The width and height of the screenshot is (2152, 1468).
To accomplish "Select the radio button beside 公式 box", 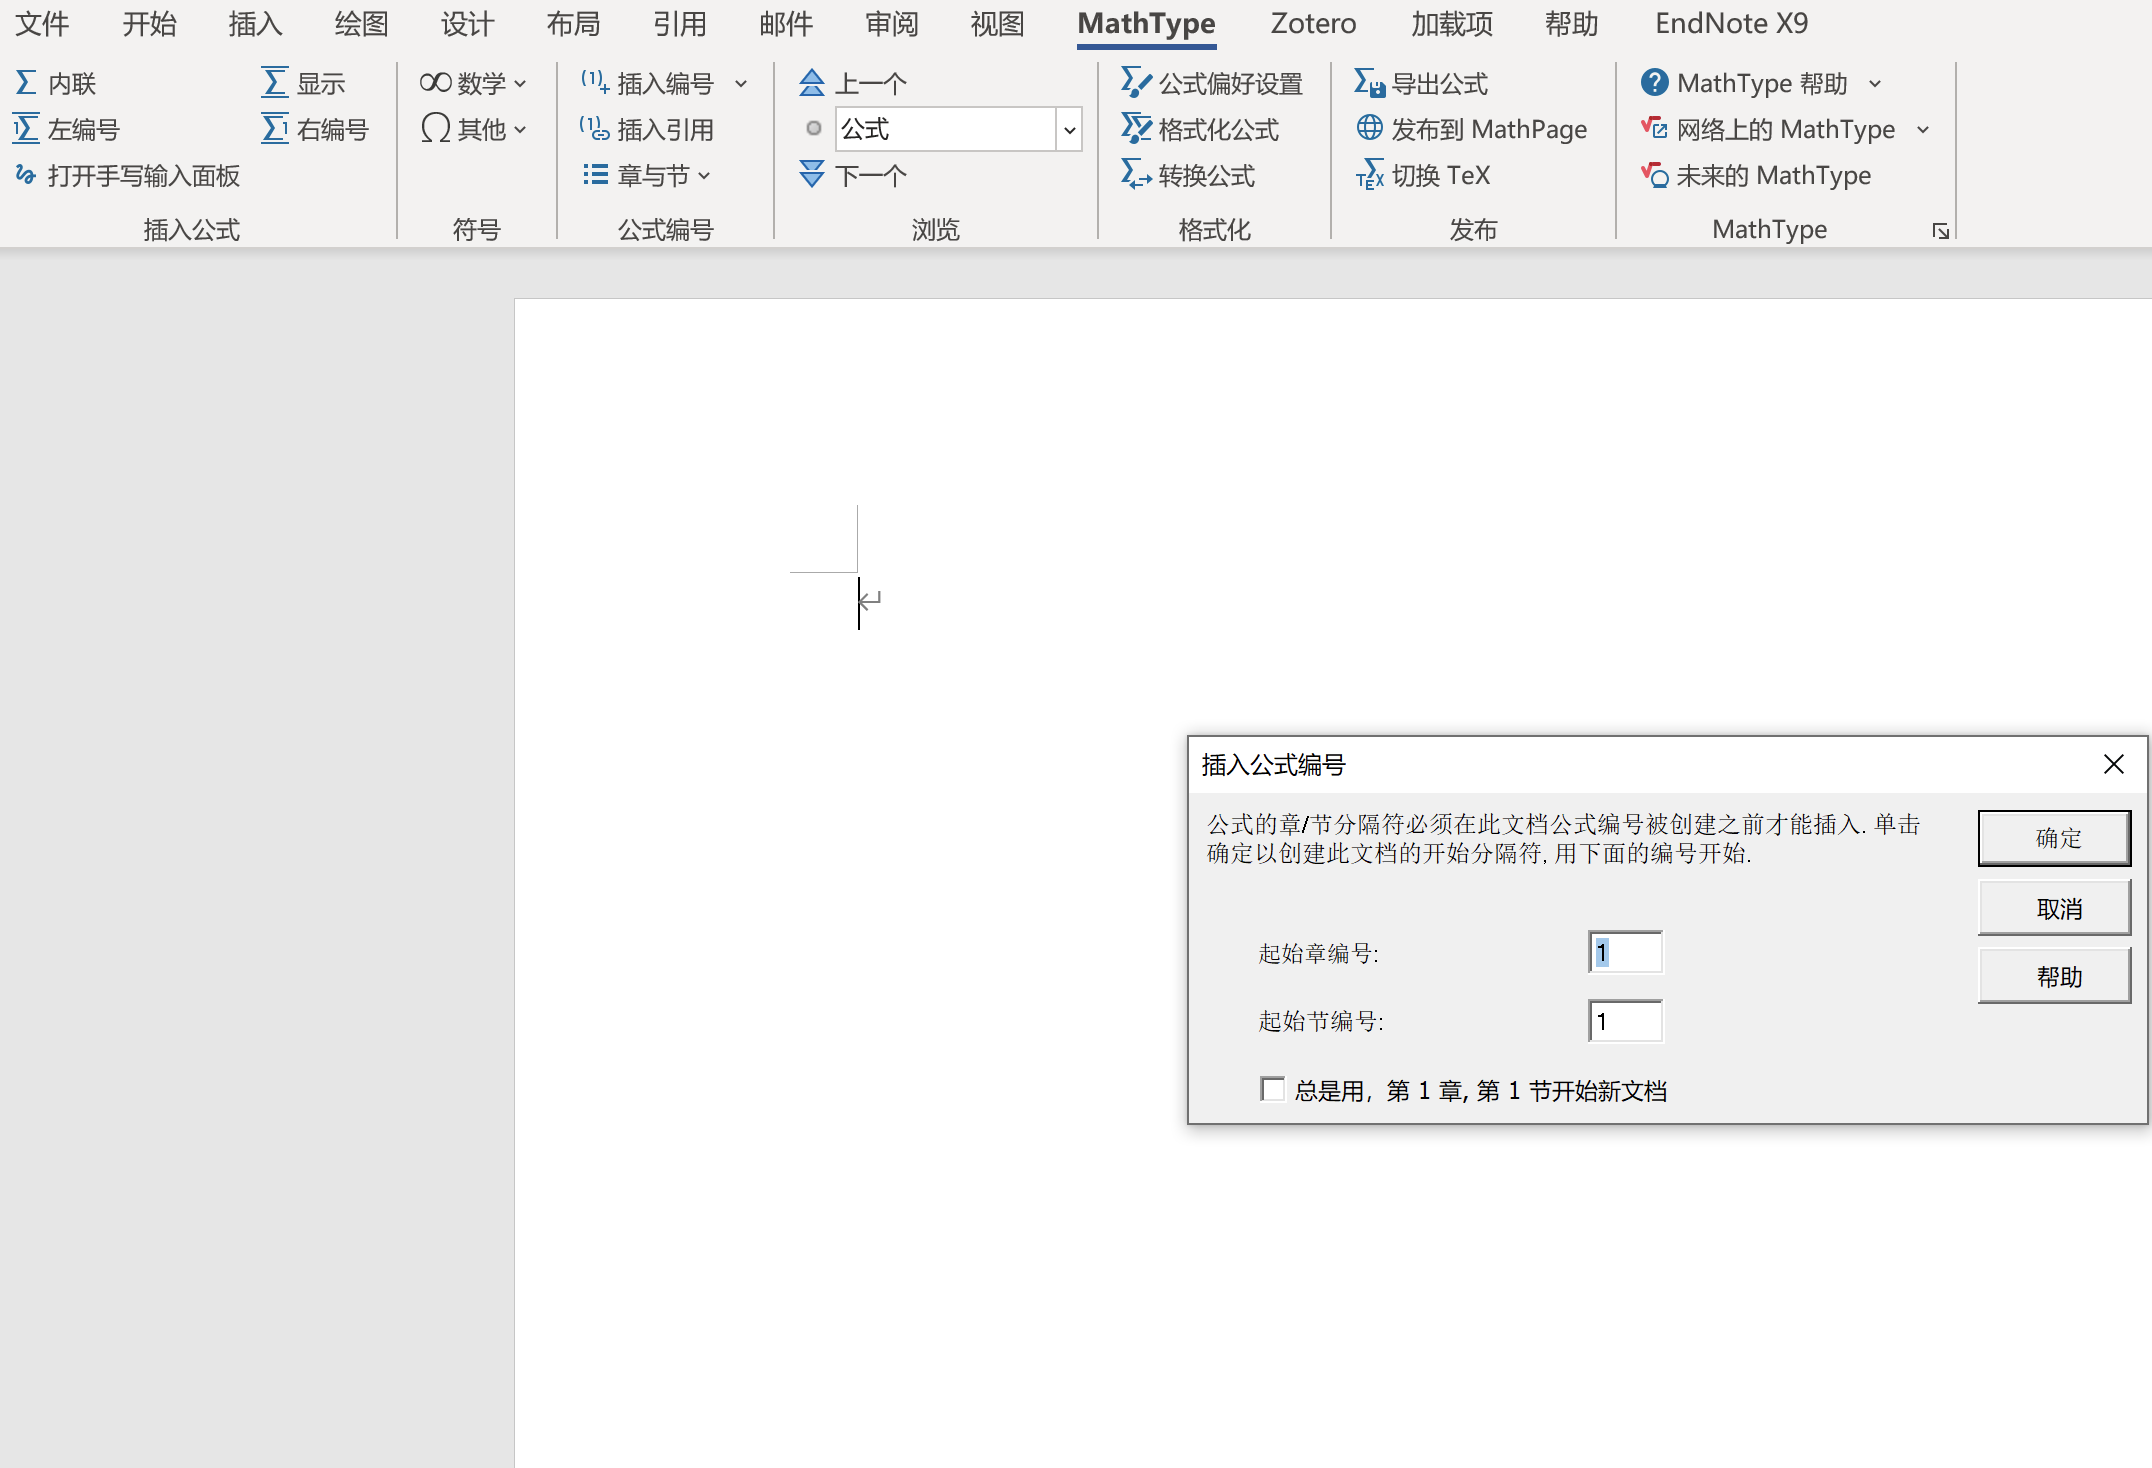I will tap(813, 128).
